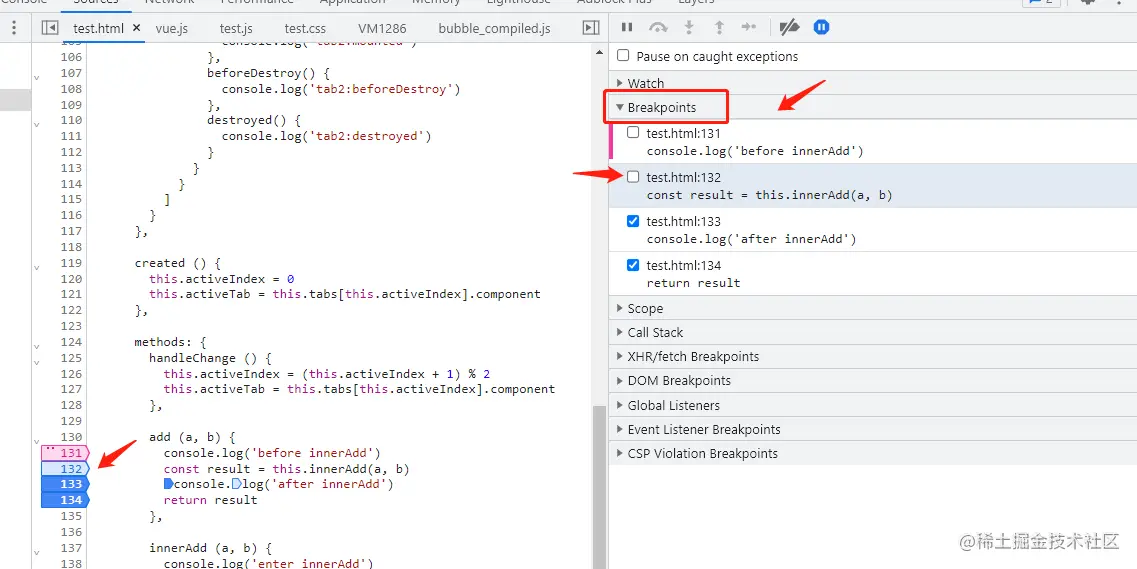Click breakpoint marker on line 131

pos(65,453)
